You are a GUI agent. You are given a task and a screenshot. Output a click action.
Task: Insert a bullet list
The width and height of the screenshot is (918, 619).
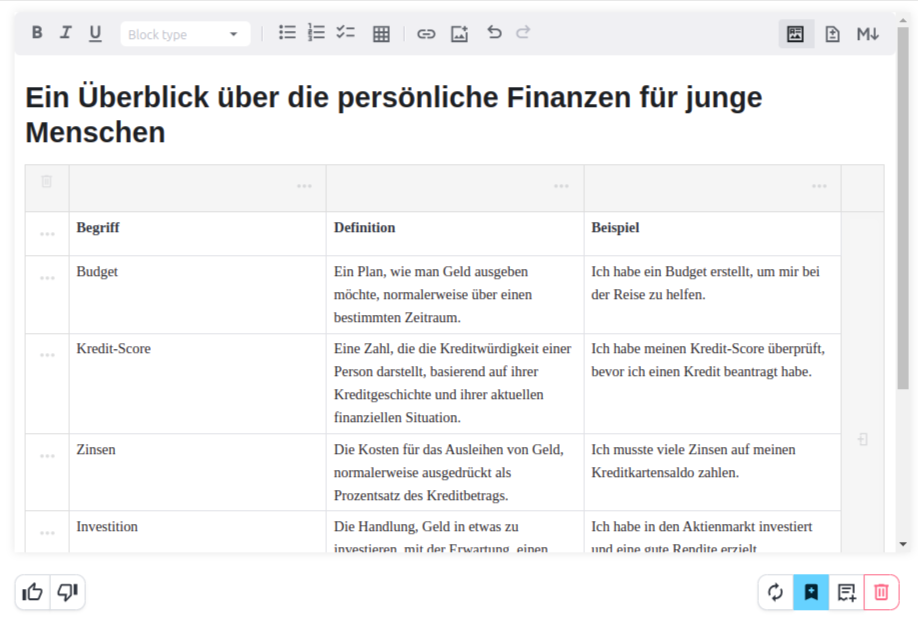(x=287, y=33)
